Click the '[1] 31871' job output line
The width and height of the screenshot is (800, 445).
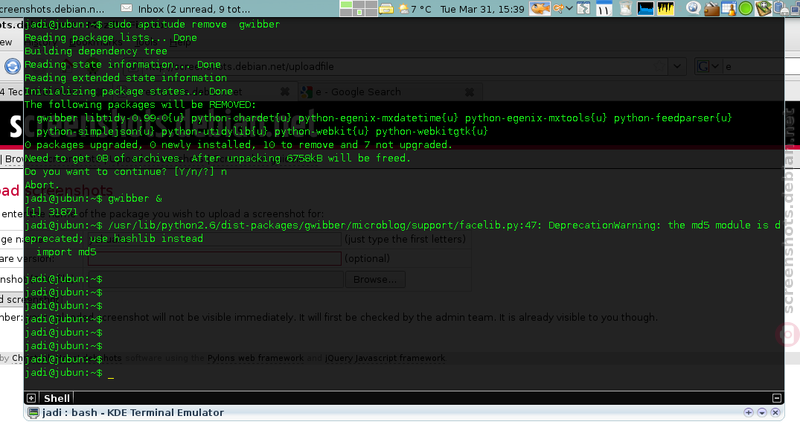pos(51,211)
